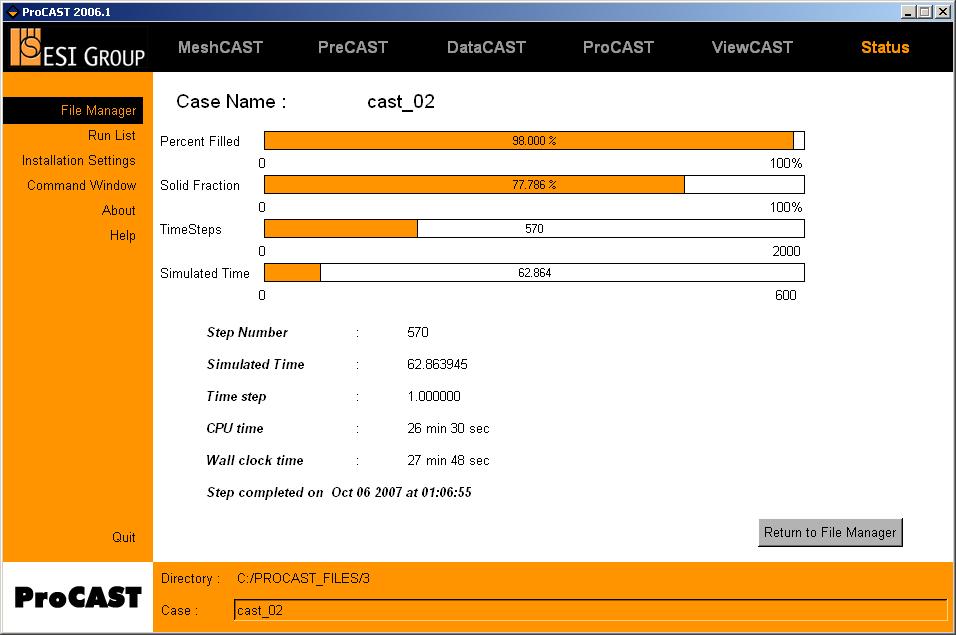Select the Status tab
This screenshot has height=635, width=956.
click(884, 46)
